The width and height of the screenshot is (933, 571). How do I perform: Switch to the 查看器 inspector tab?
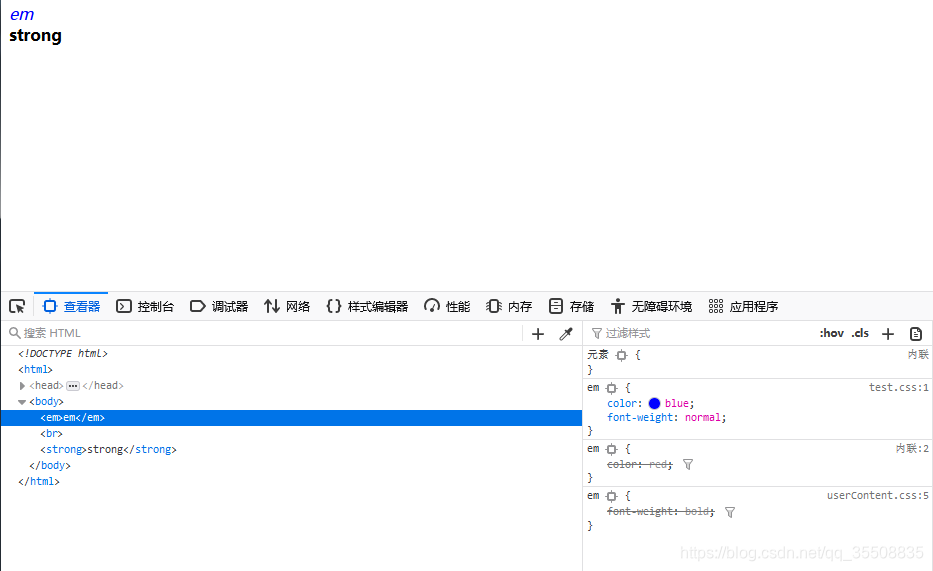[x=71, y=306]
